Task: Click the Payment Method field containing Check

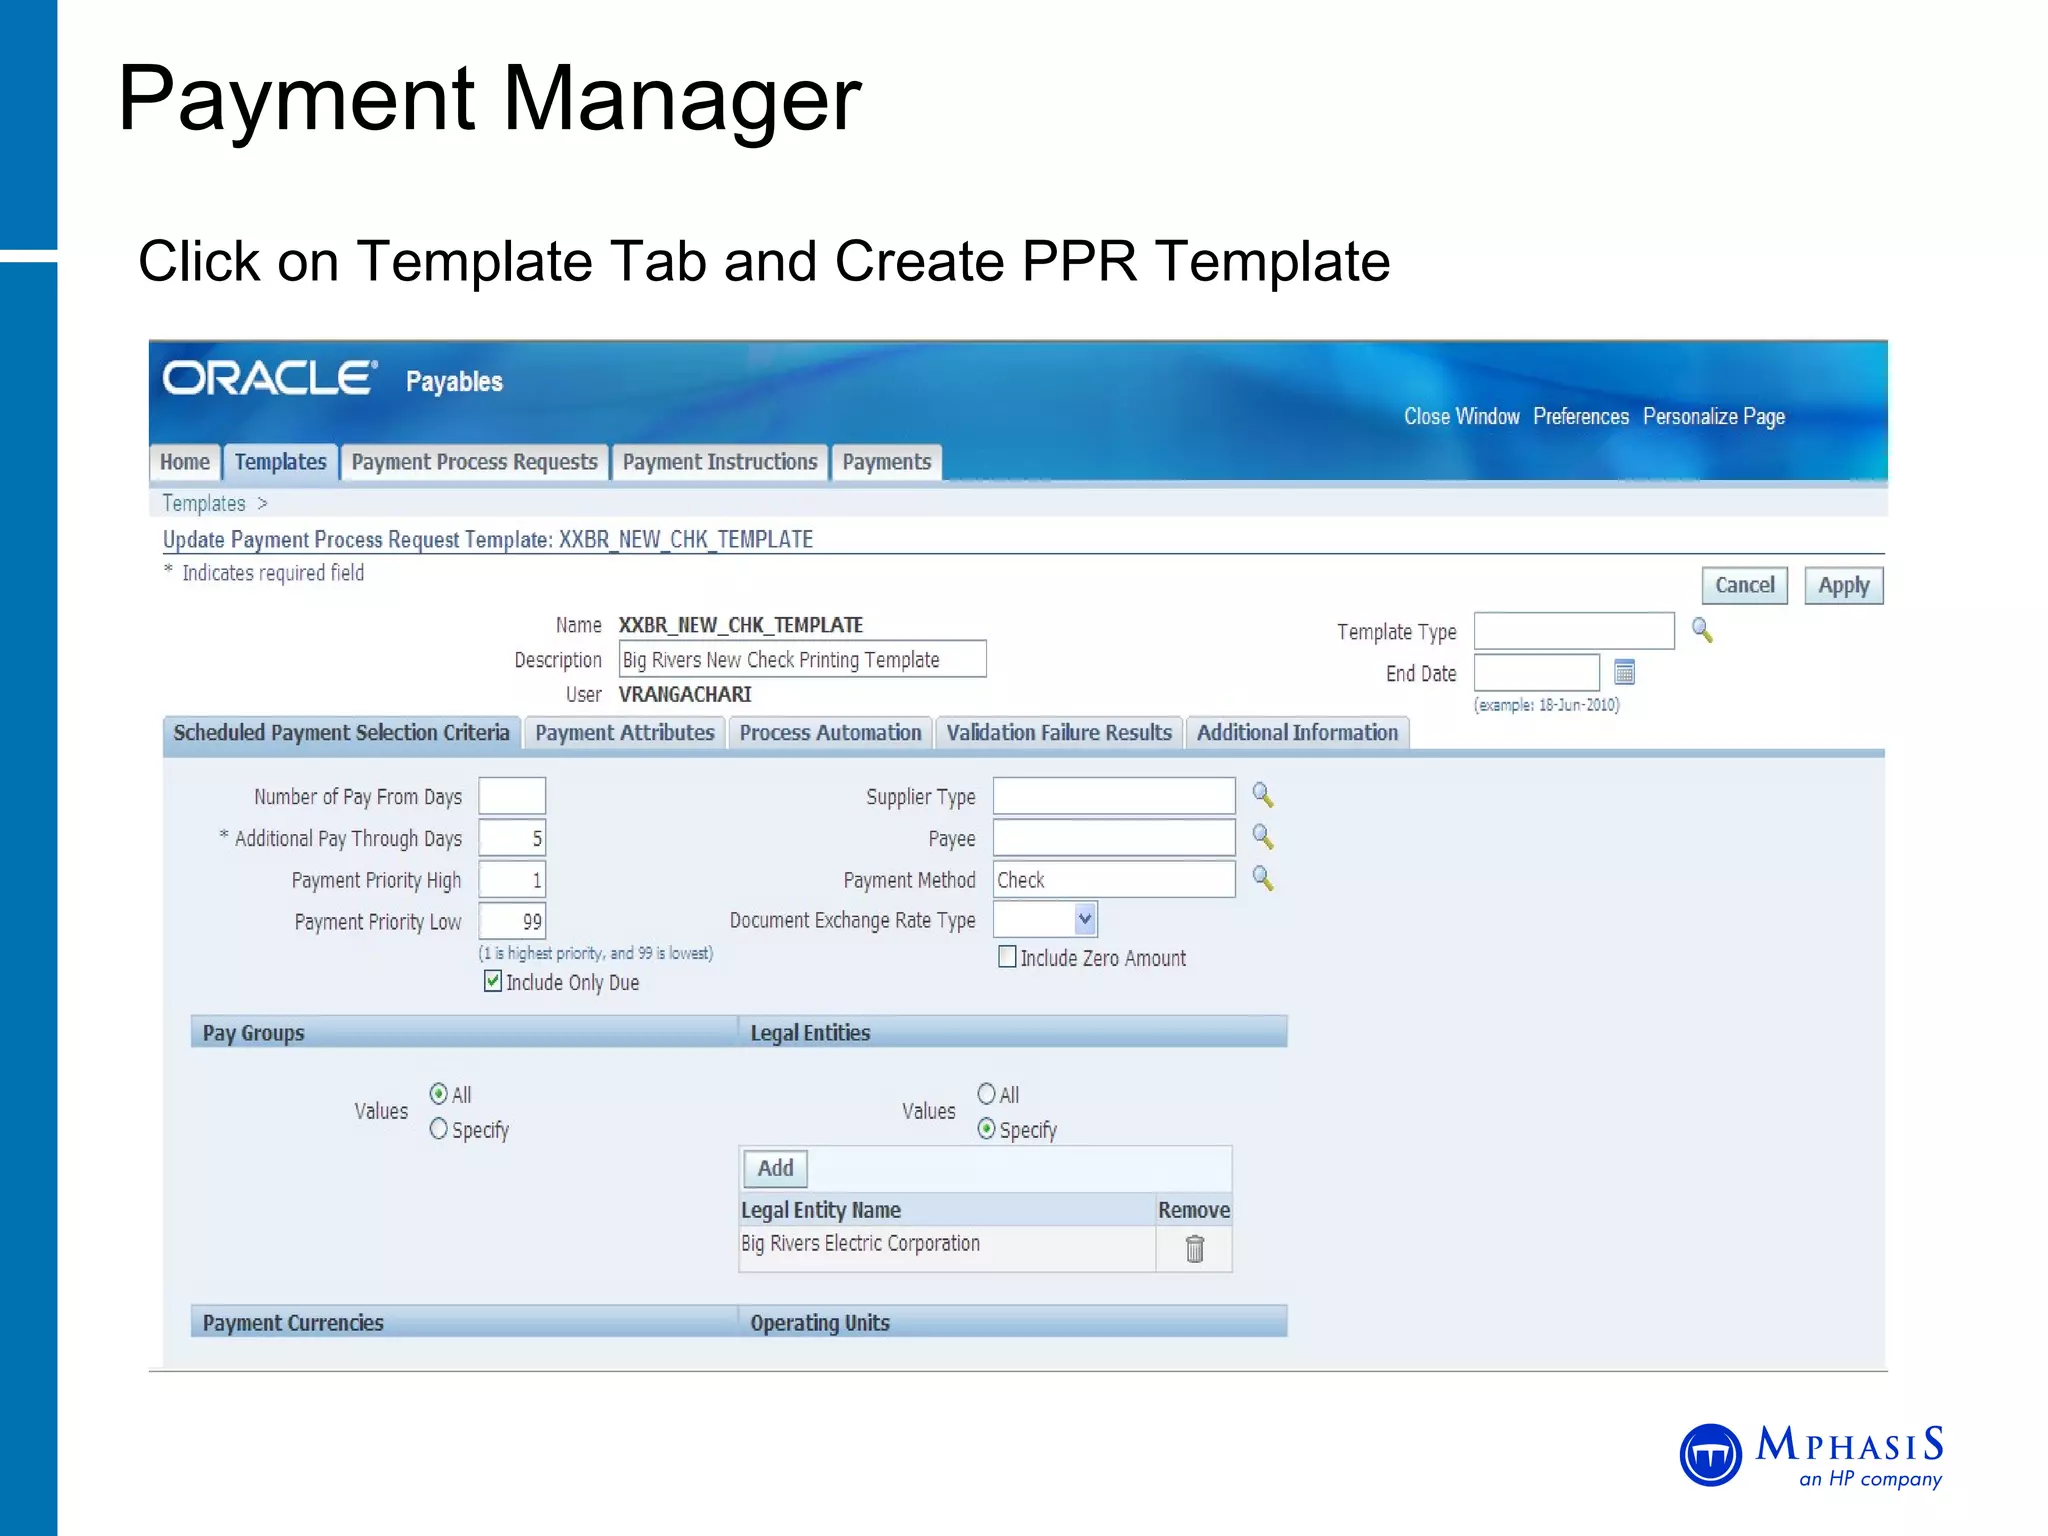Action: click(x=1114, y=880)
